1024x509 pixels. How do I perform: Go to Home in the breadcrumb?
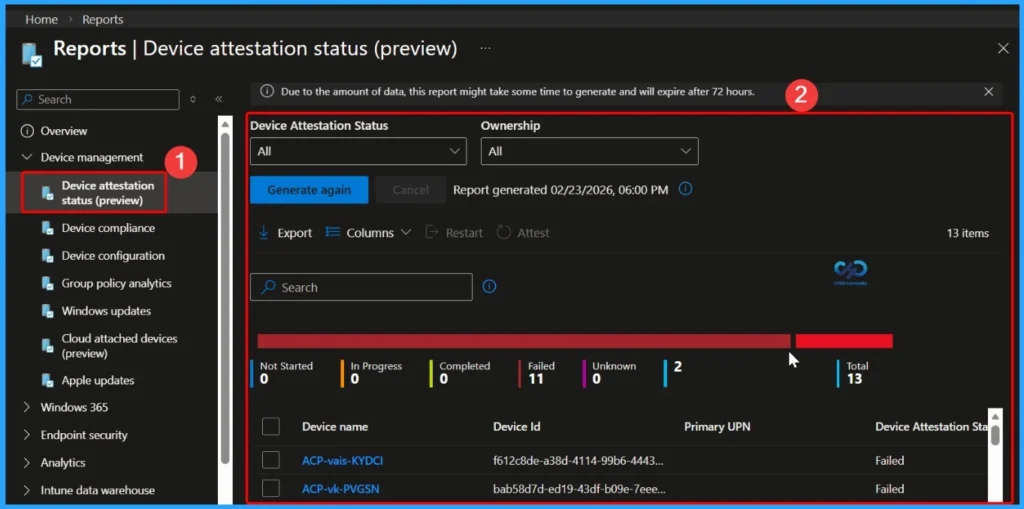tap(42, 20)
